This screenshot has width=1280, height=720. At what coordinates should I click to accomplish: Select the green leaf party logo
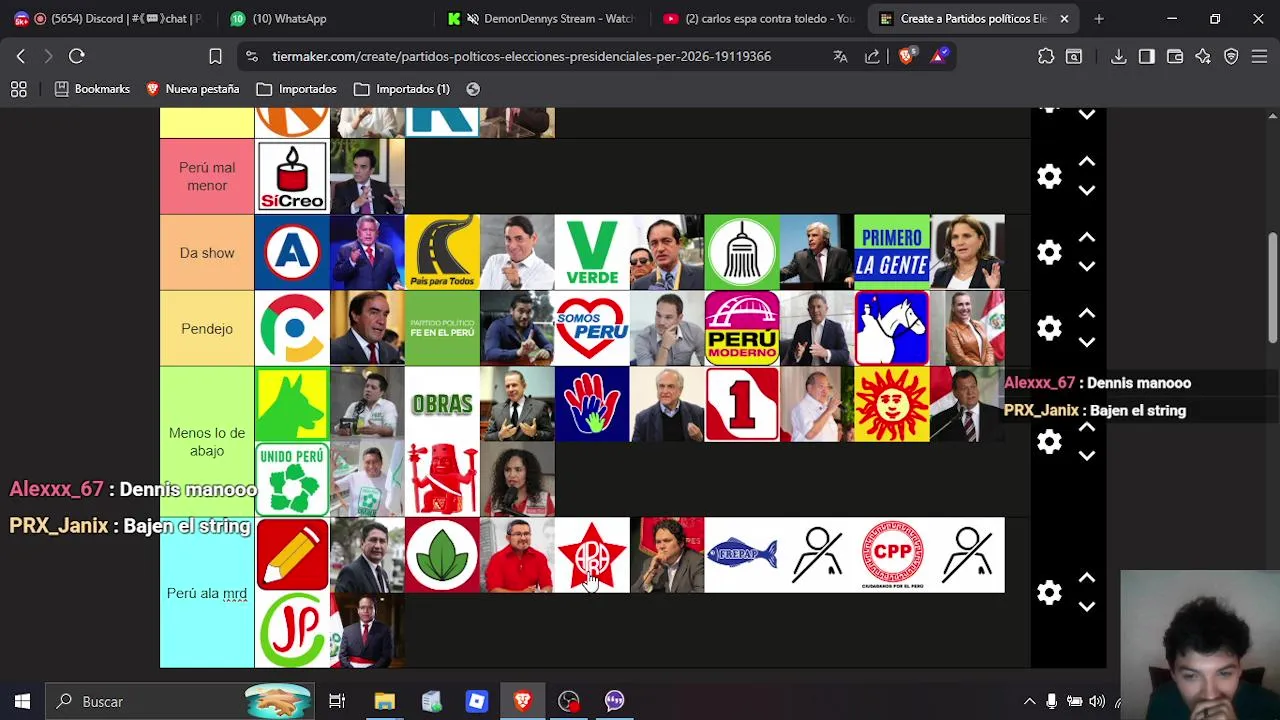click(442, 555)
